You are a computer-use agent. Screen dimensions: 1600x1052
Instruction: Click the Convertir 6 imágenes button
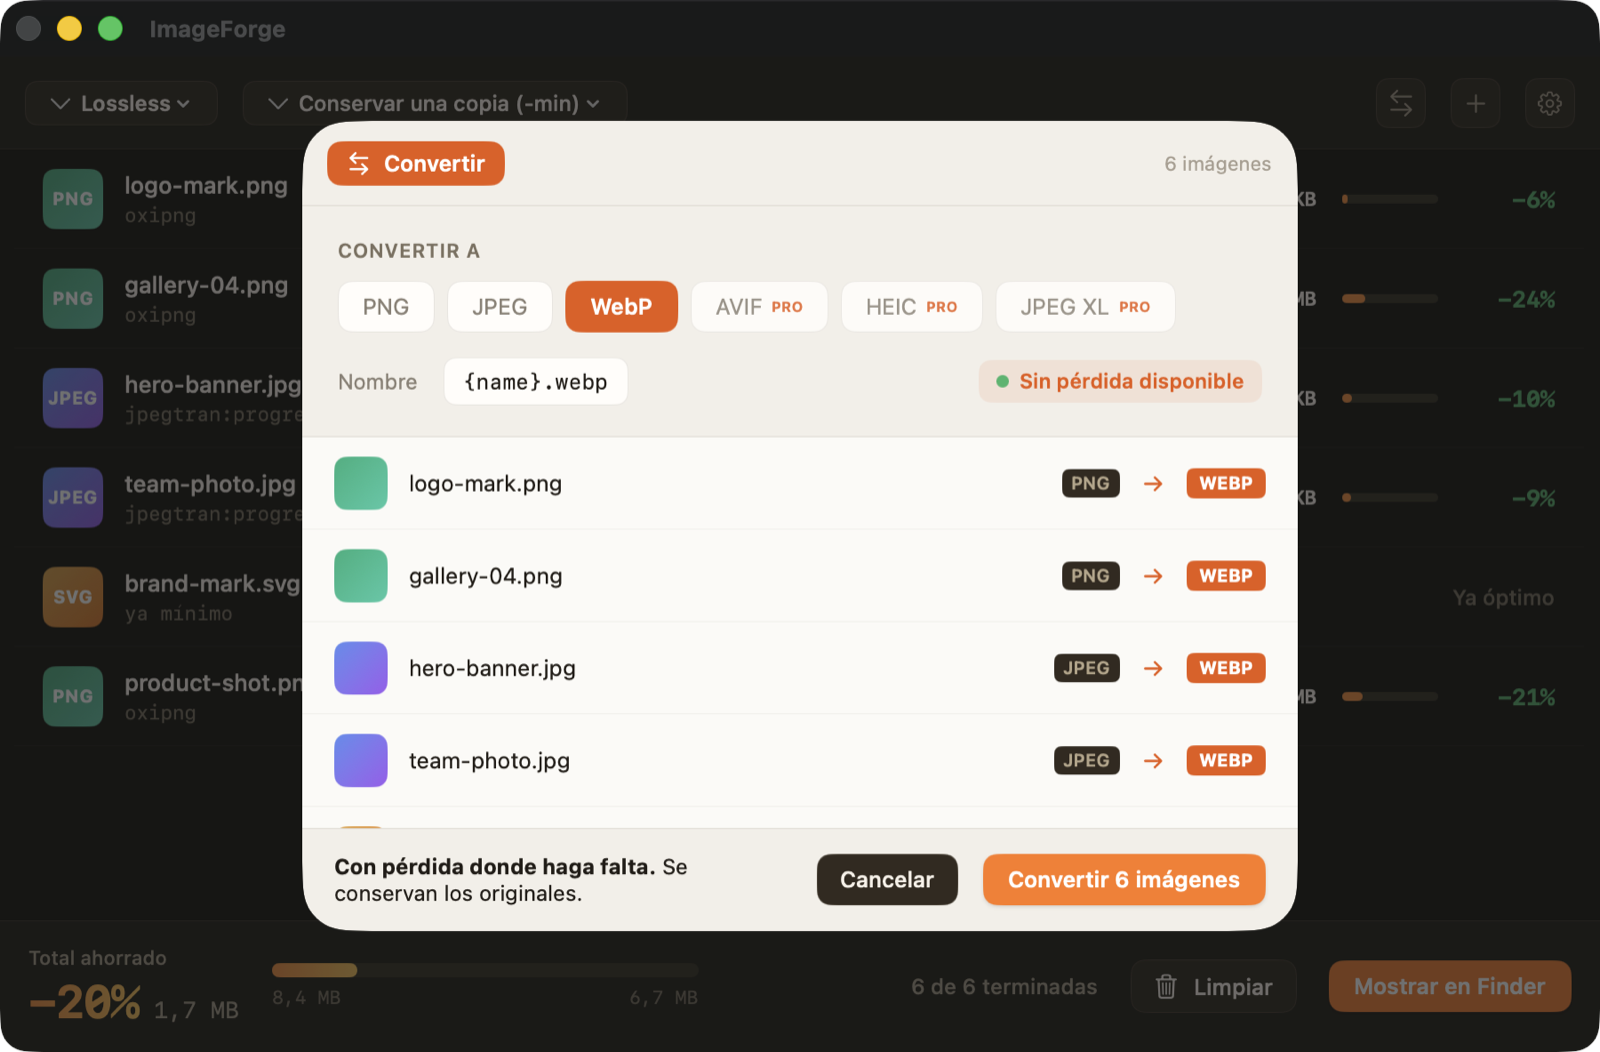[x=1124, y=880]
